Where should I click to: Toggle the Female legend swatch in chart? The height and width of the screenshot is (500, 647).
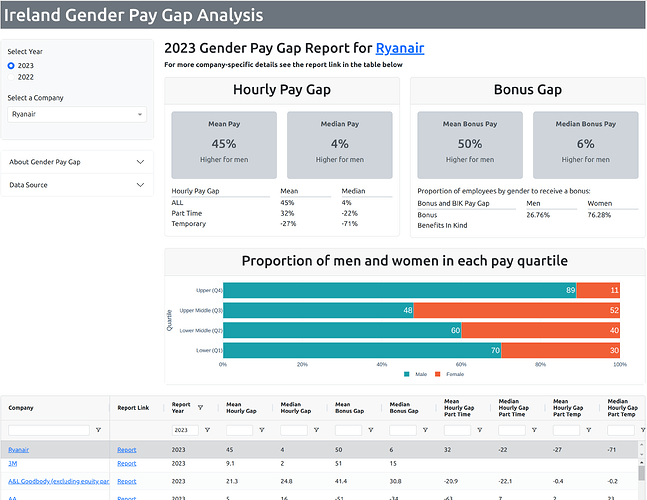(x=438, y=374)
